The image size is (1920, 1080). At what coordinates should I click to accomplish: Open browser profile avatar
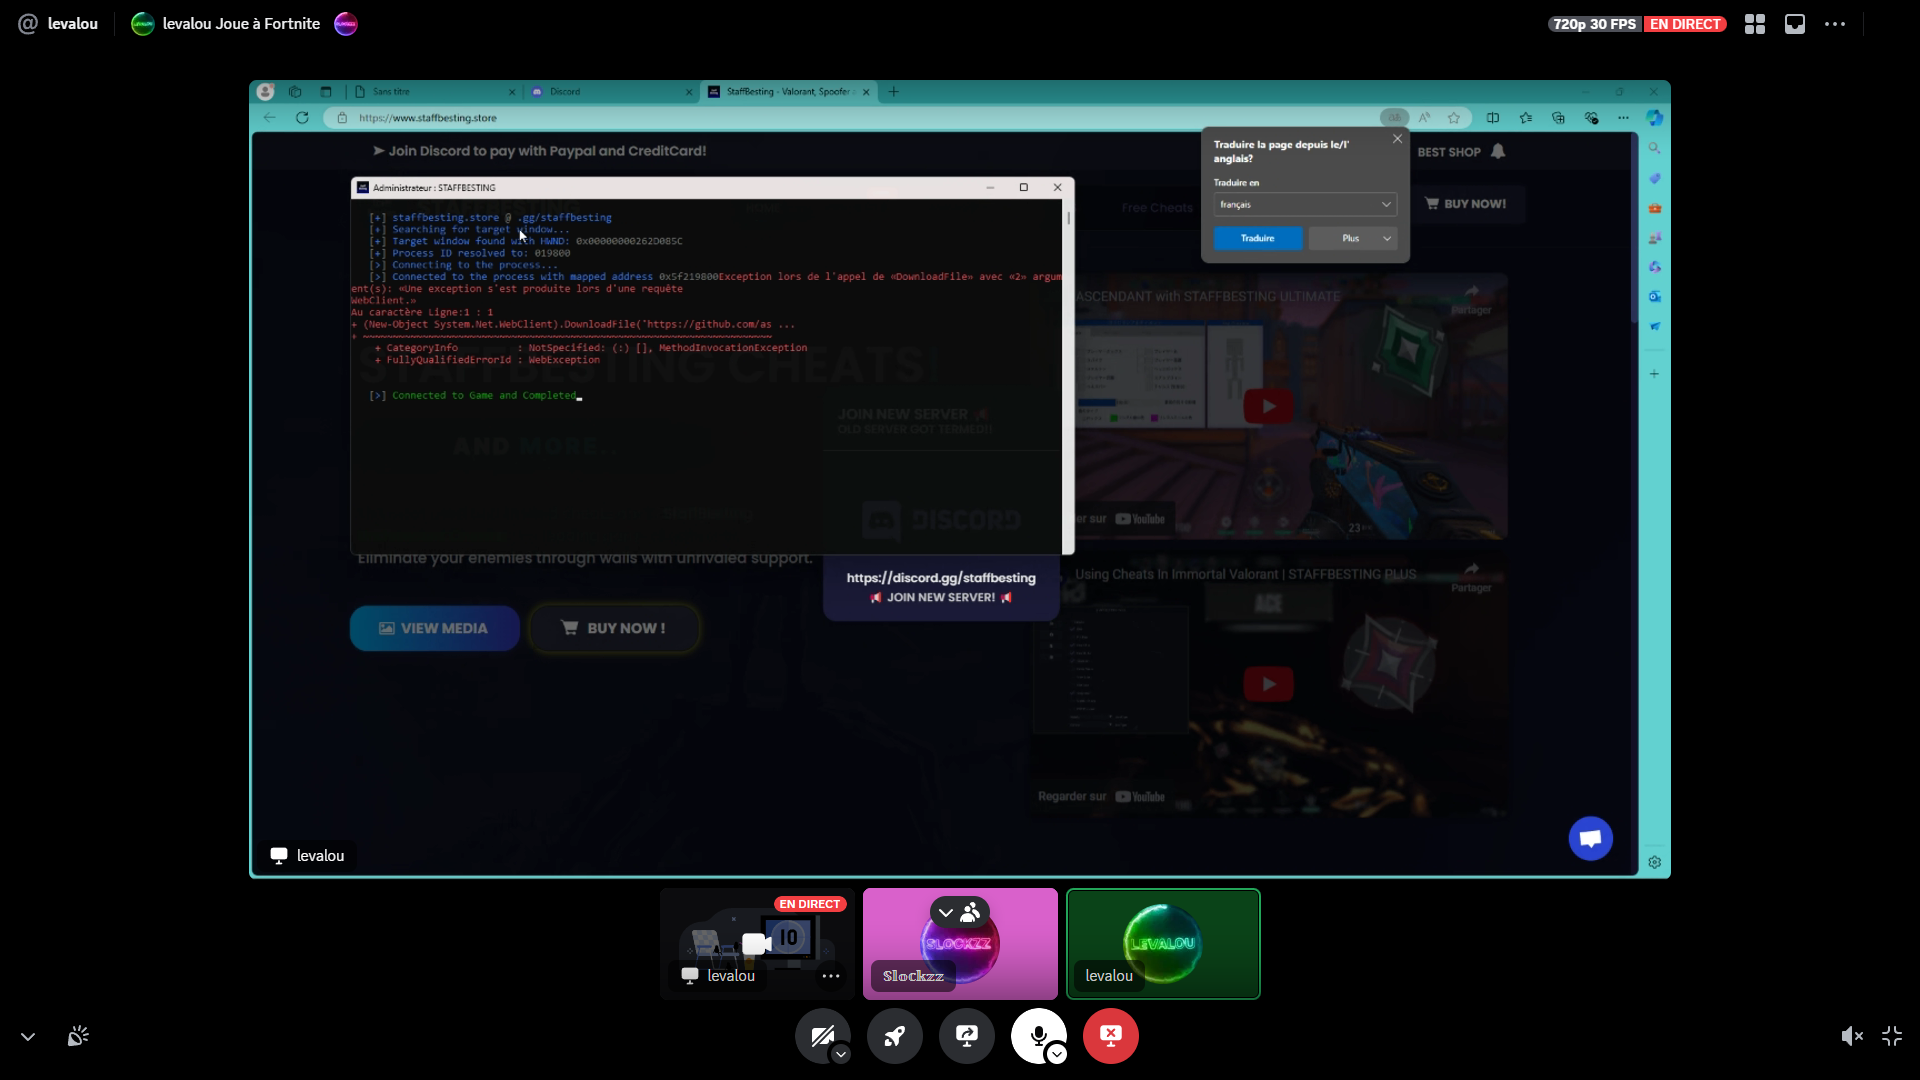pos(265,92)
